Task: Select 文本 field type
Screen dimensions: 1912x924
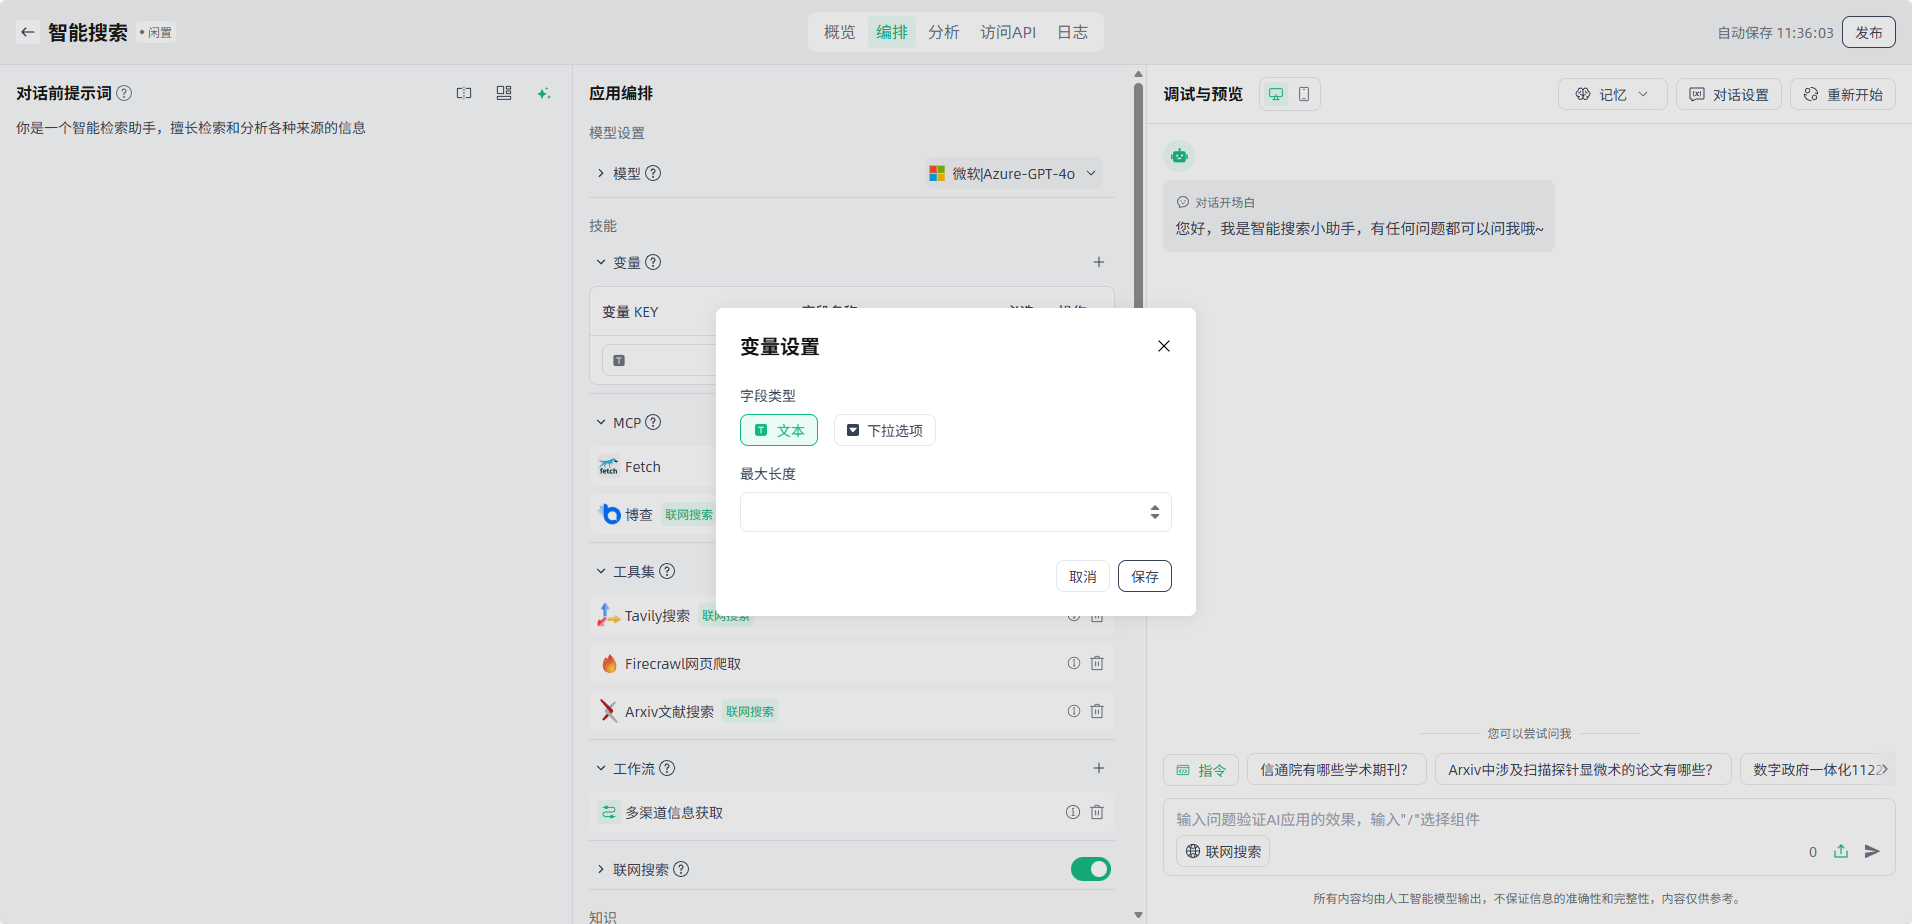Action: (779, 430)
